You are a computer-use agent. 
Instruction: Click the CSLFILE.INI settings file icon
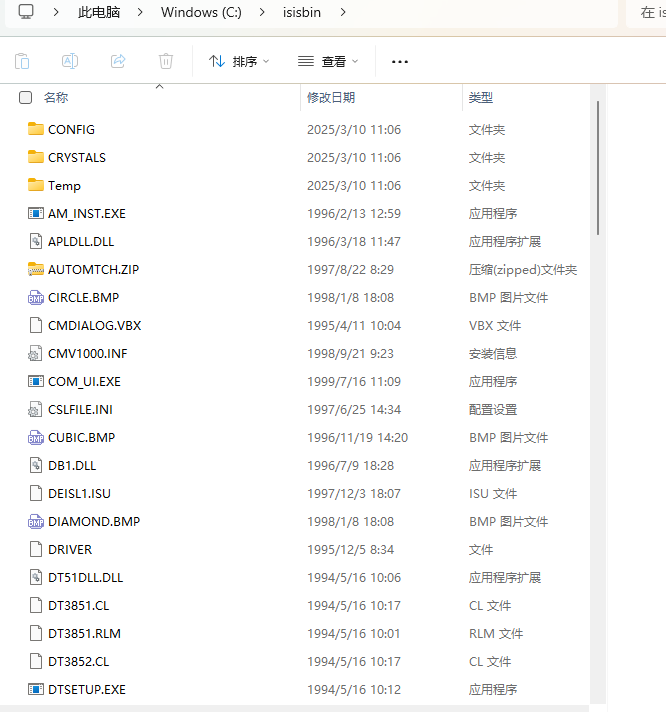coord(36,409)
